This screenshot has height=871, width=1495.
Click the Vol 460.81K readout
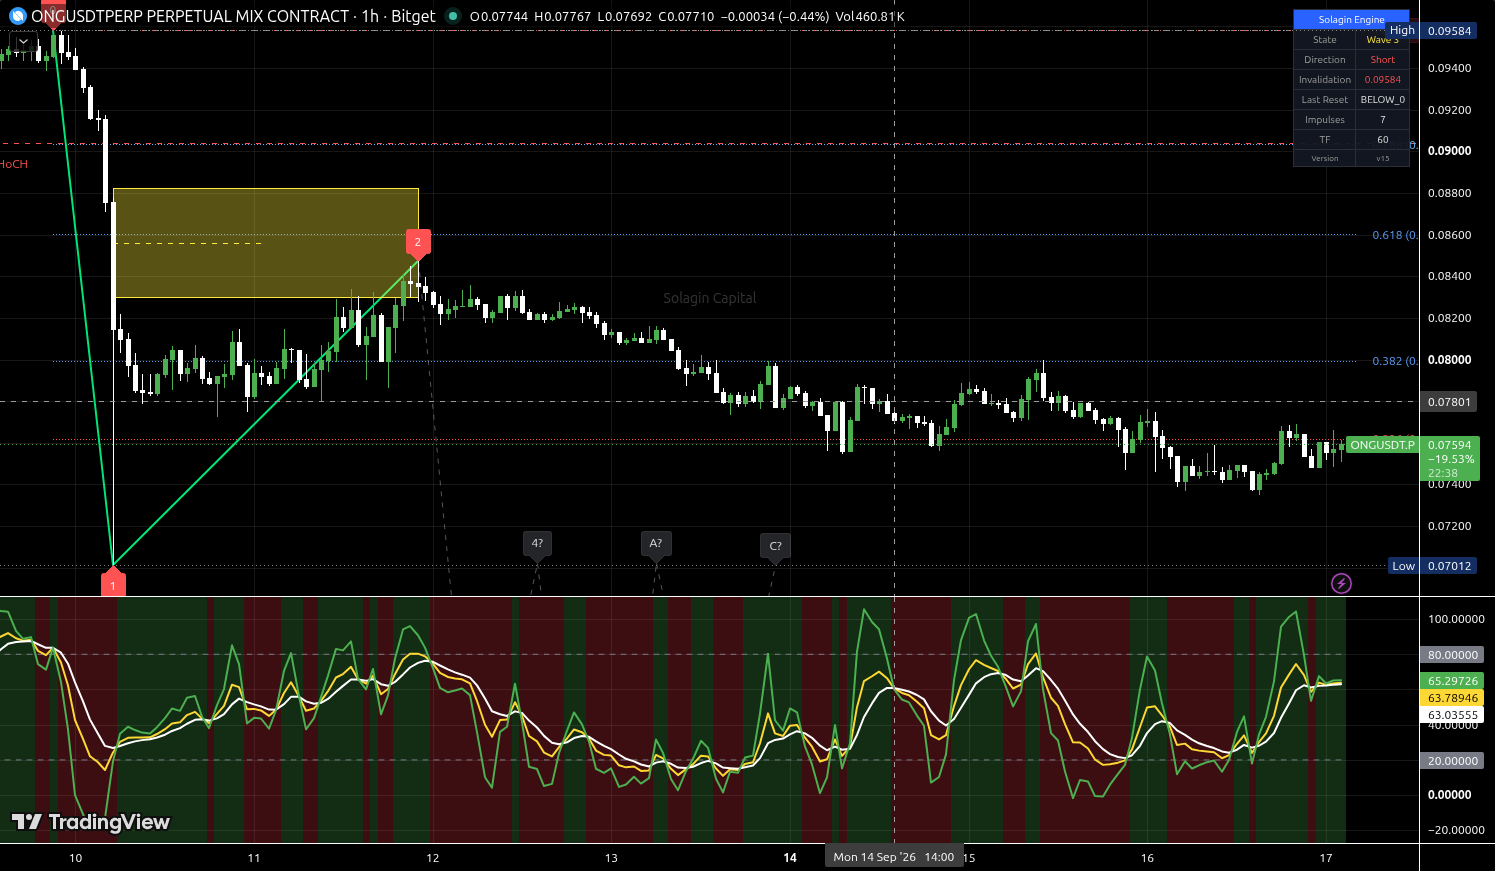870,17
